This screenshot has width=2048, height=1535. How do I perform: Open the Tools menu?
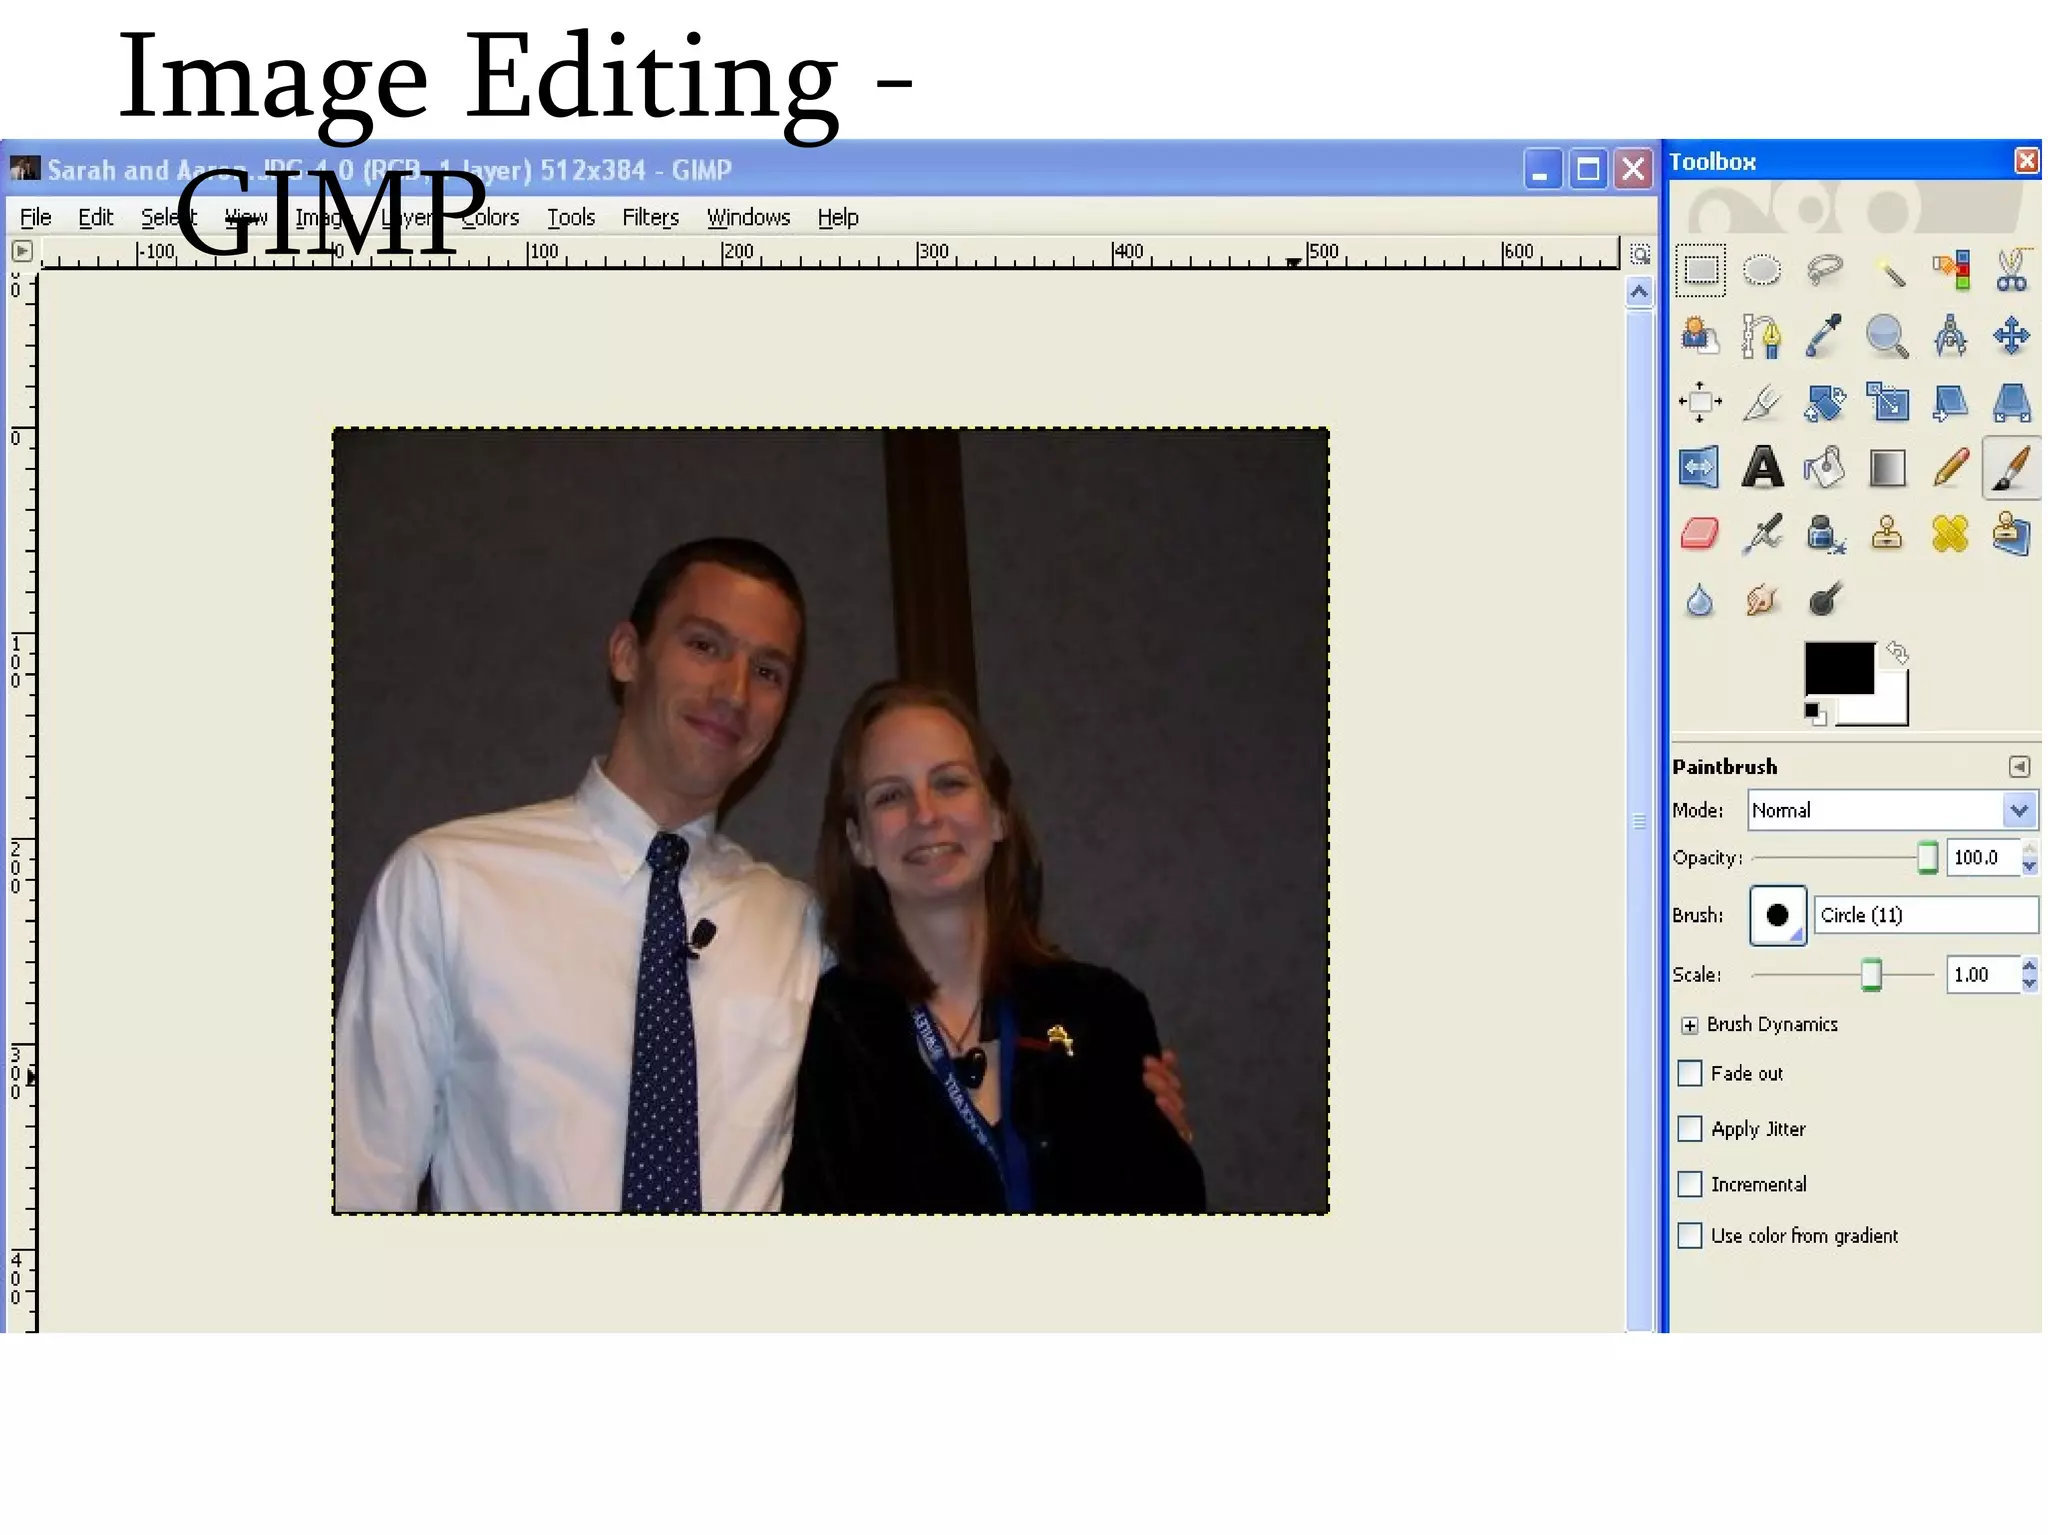571,217
